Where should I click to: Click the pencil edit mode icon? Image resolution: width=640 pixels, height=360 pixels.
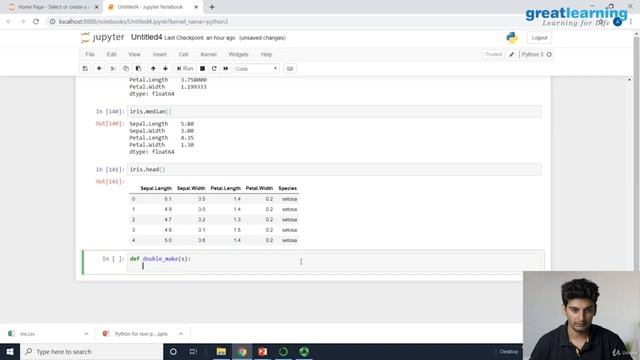click(x=511, y=54)
